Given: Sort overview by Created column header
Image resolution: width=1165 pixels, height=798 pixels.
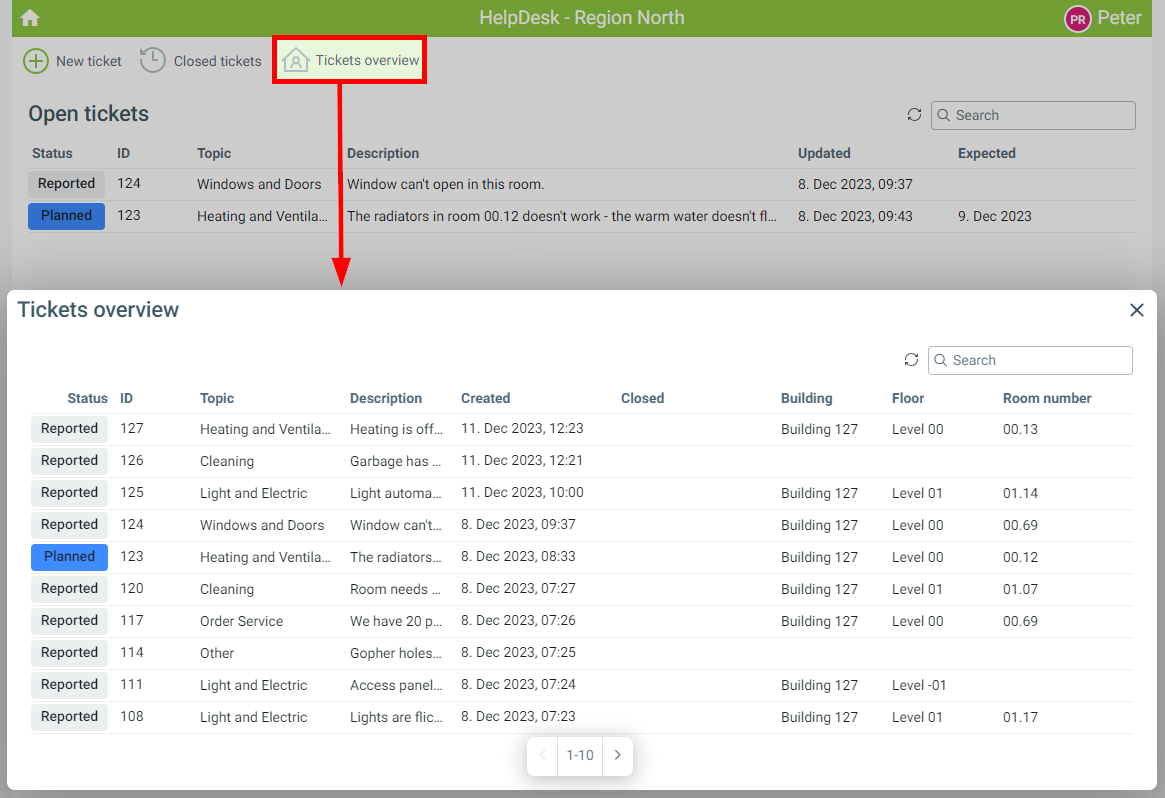Looking at the screenshot, I should (485, 398).
